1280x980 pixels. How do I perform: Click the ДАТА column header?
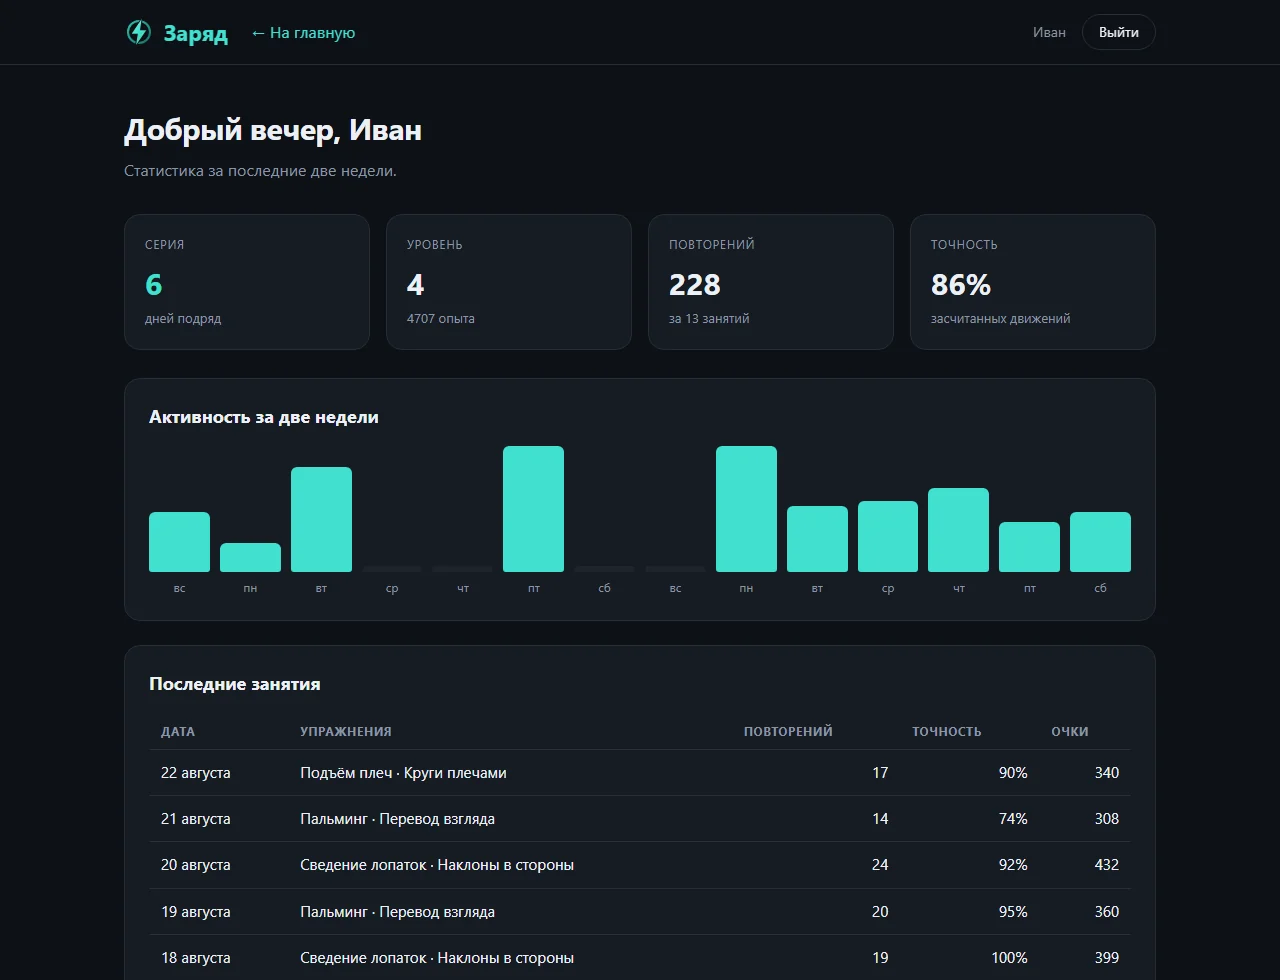coord(178,731)
